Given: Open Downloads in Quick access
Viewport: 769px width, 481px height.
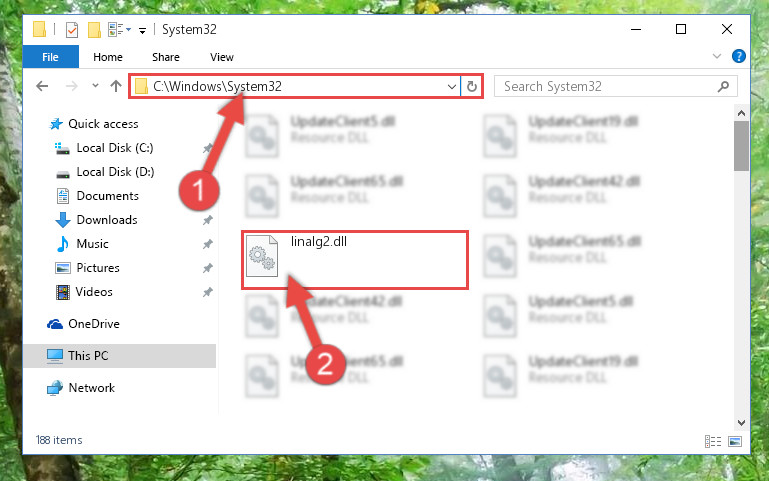Looking at the screenshot, I should [x=107, y=220].
